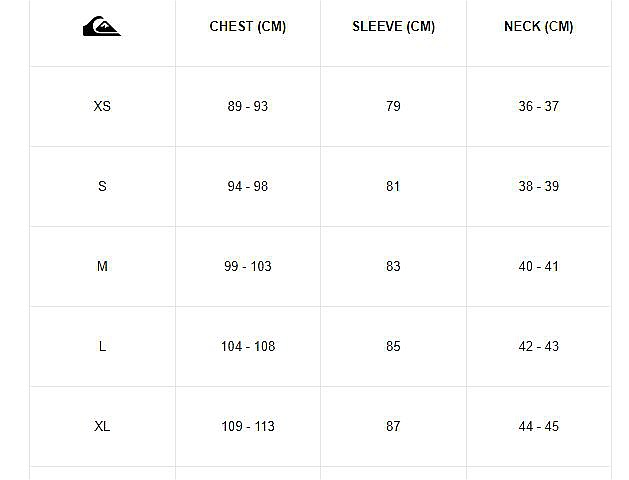
Task: Click chest measurement 104 - 108
Action: [x=247, y=346]
